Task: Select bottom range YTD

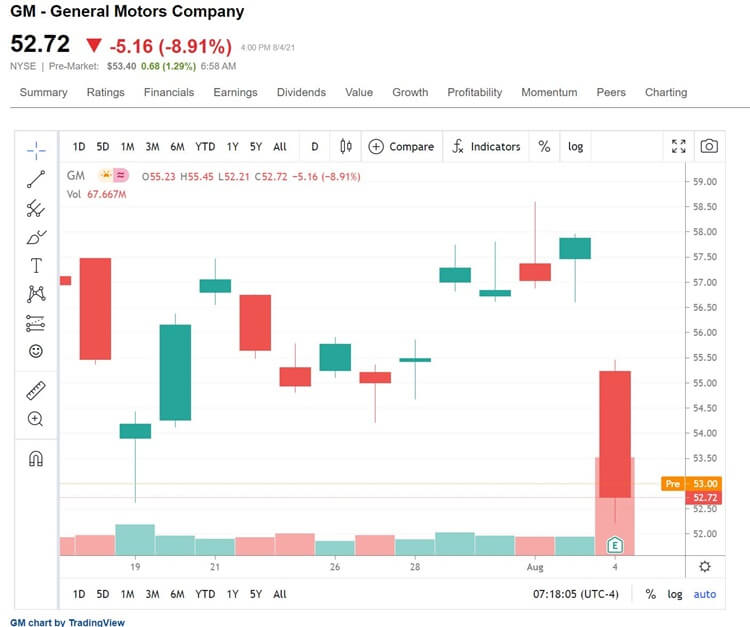Action: coord(205,594)
